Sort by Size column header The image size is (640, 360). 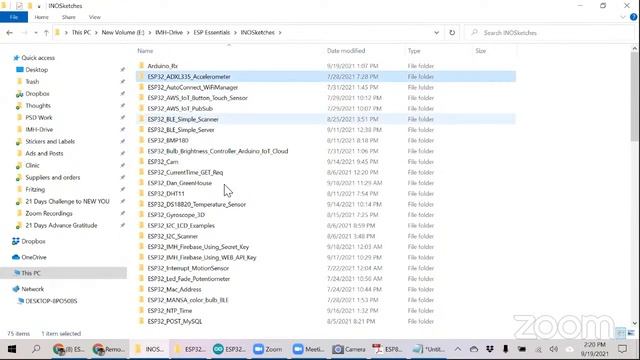coord(480,51)
